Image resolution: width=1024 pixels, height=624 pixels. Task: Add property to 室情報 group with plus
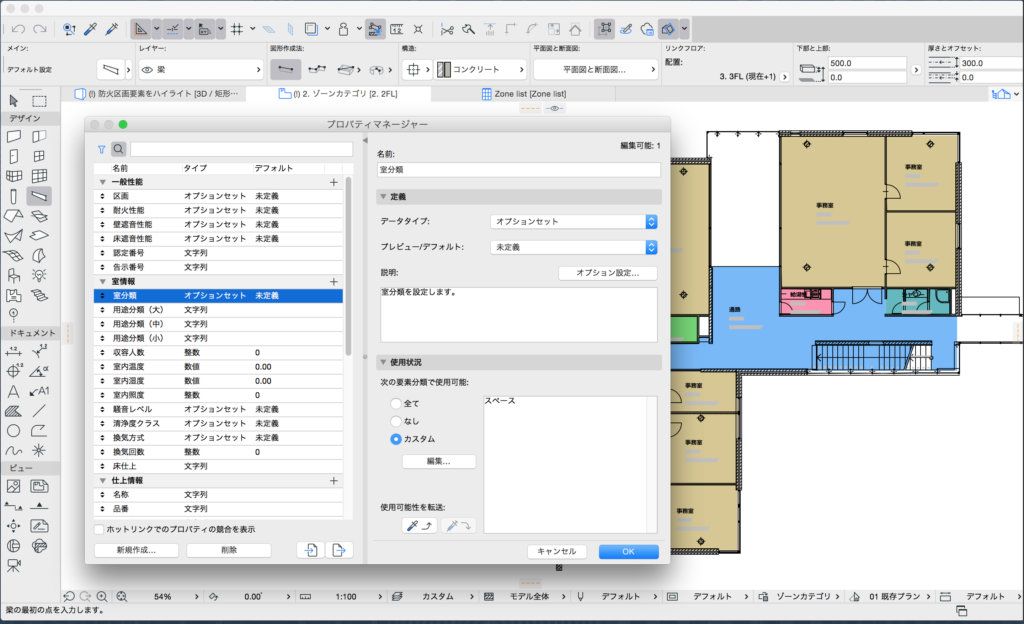[334, 282]
